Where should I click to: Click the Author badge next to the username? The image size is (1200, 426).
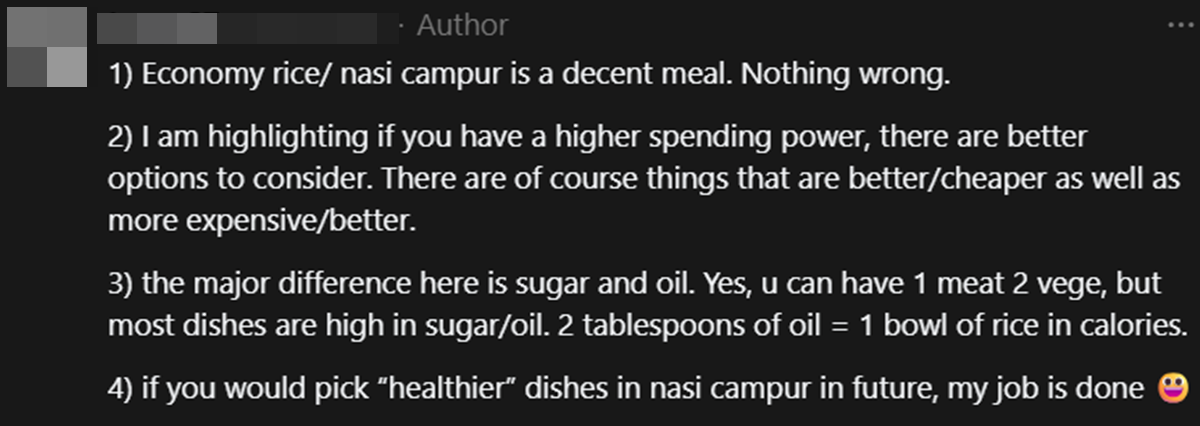point(462,25)
